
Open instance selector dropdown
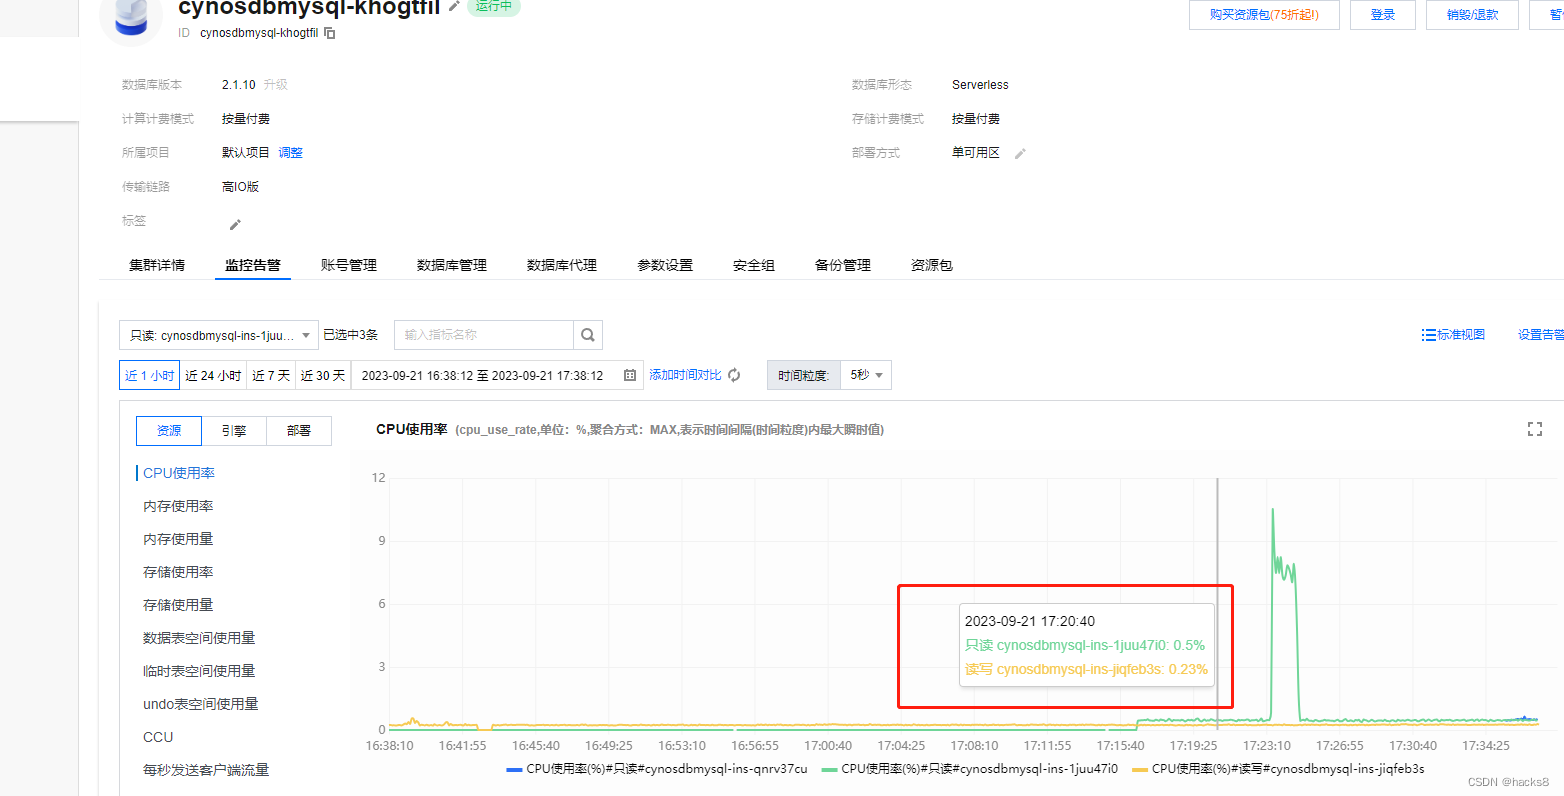pyautogui.click(x=219, y=335)
